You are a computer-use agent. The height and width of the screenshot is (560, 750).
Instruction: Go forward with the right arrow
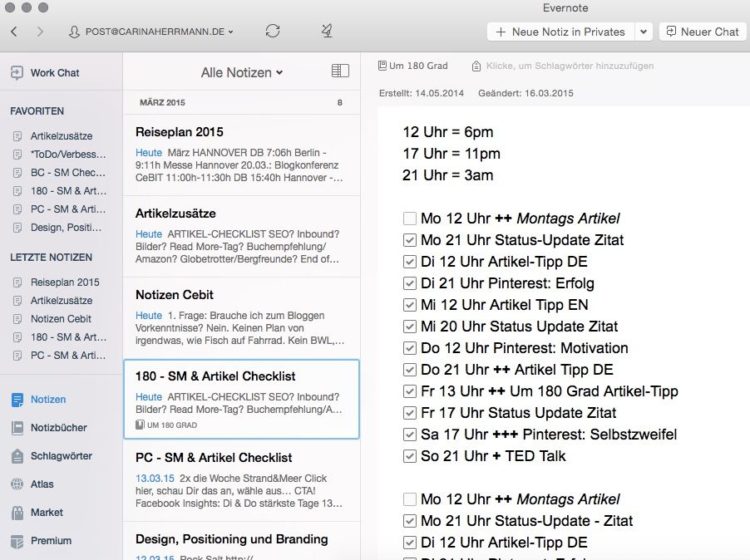click(x=40, y=32)
